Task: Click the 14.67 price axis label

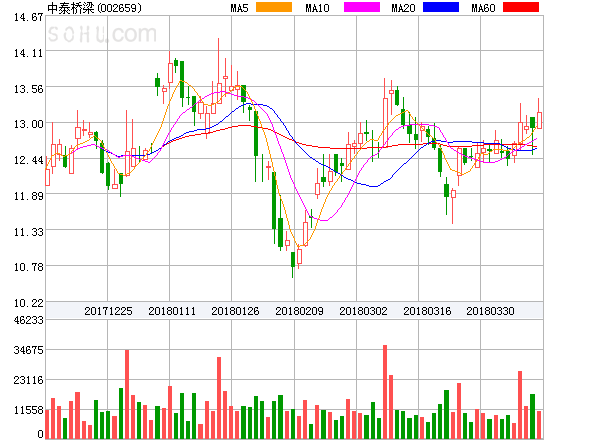Action: tap(28, 17)
